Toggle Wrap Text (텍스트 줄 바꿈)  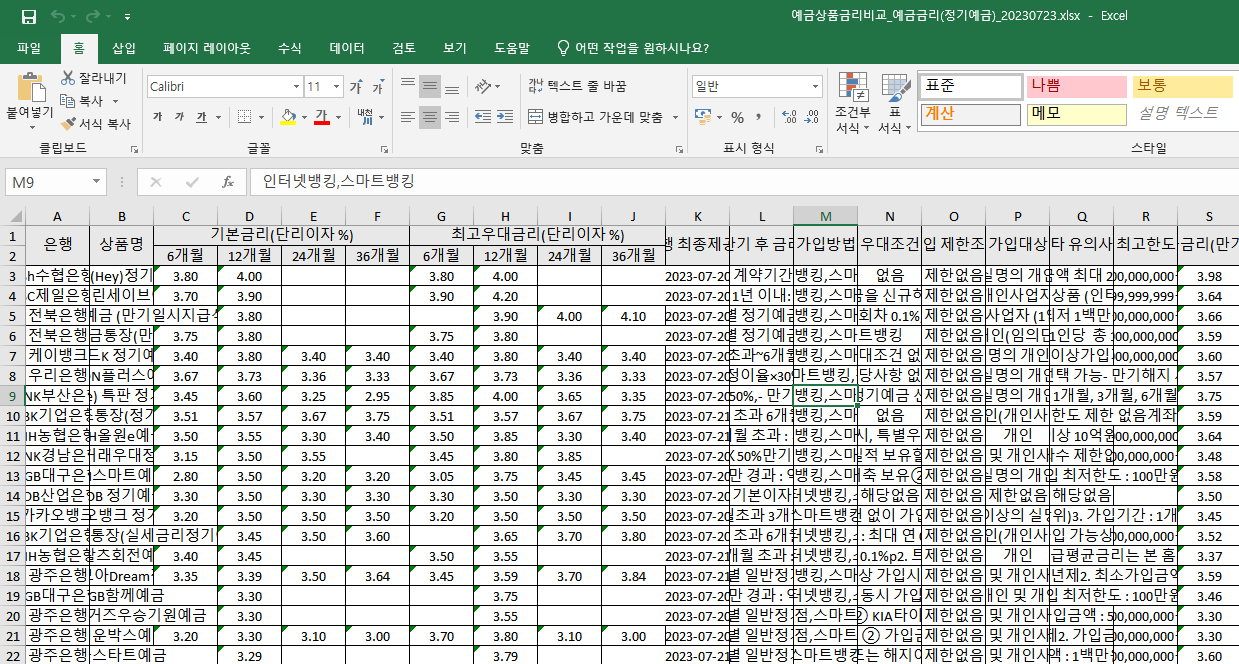click(x=577, y=86)
